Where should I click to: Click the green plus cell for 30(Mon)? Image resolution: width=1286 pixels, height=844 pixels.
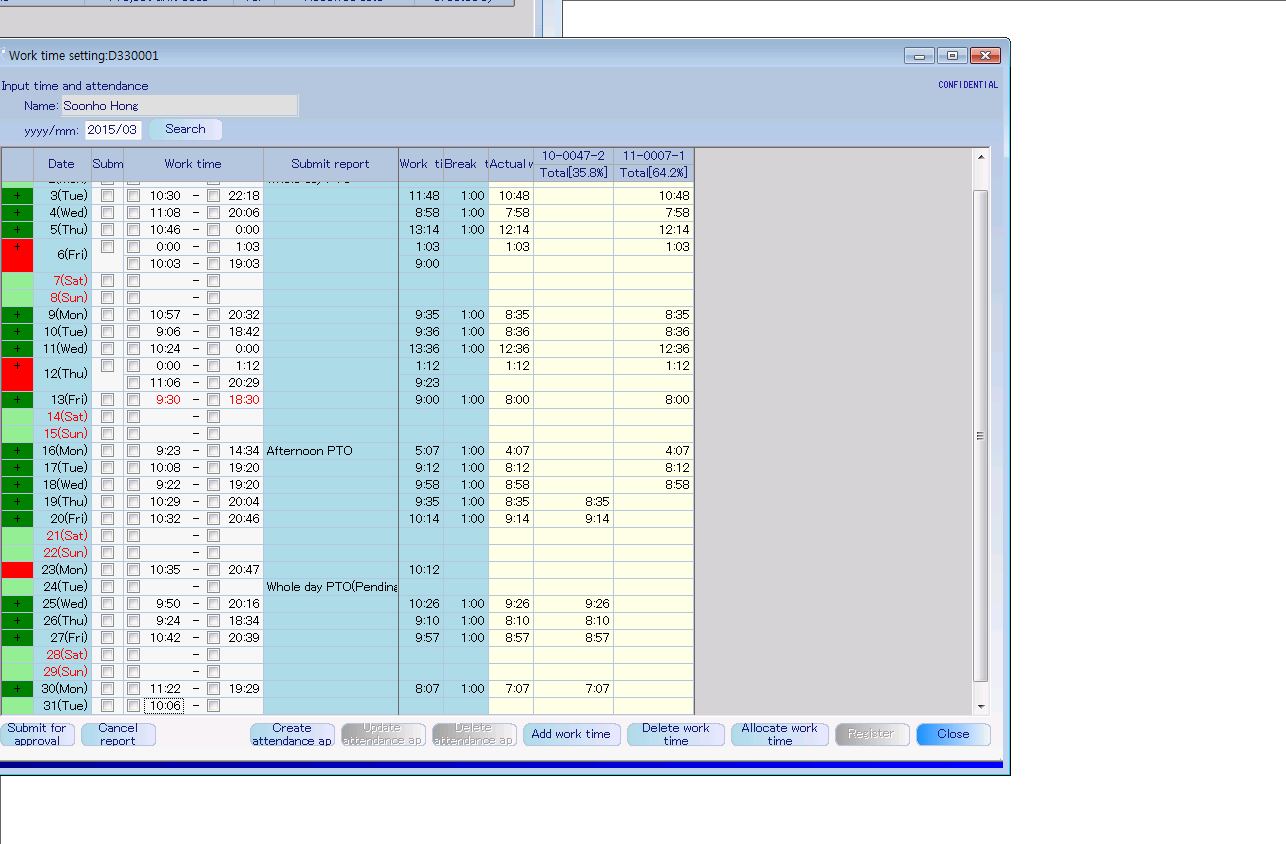point(17,688)
